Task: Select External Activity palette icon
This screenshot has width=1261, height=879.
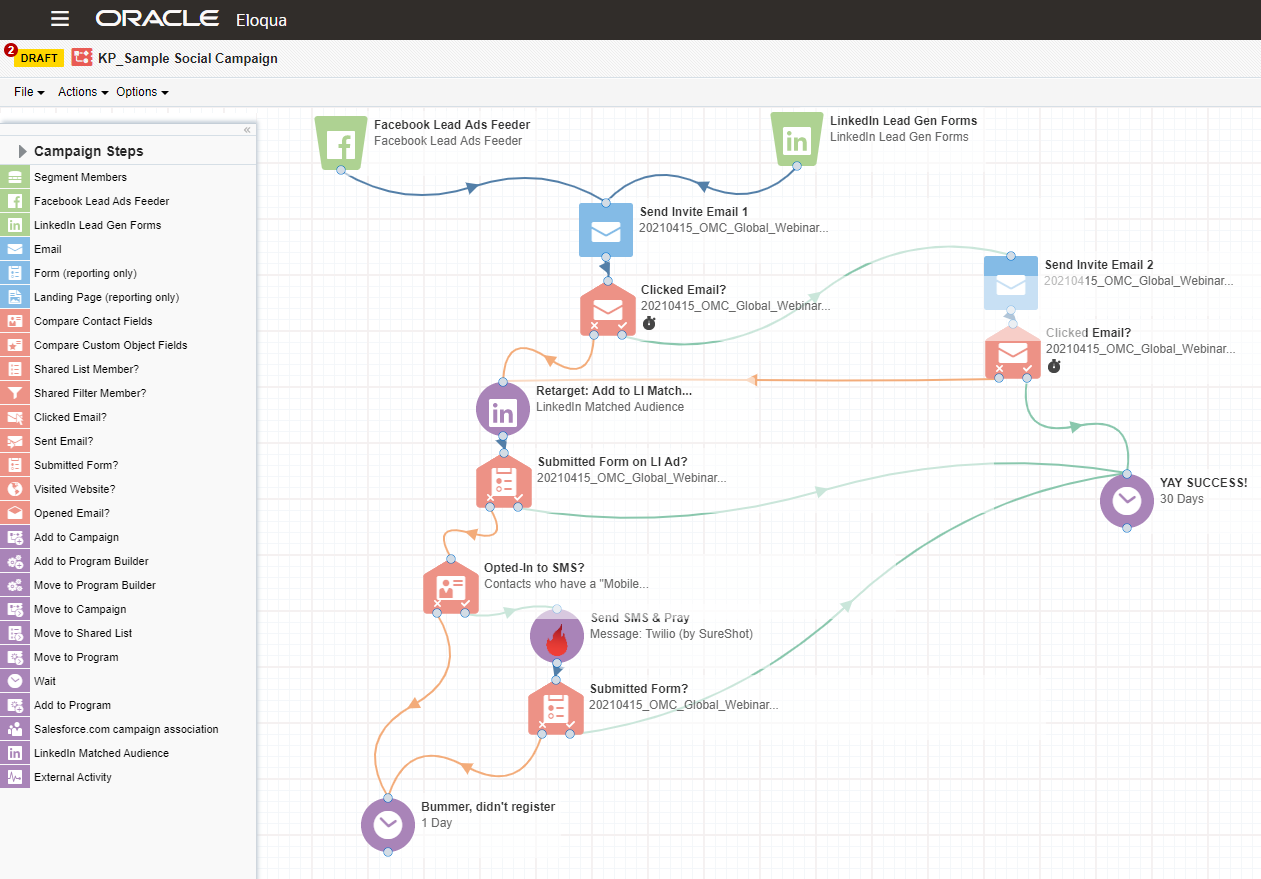Action: coord(15,777)
